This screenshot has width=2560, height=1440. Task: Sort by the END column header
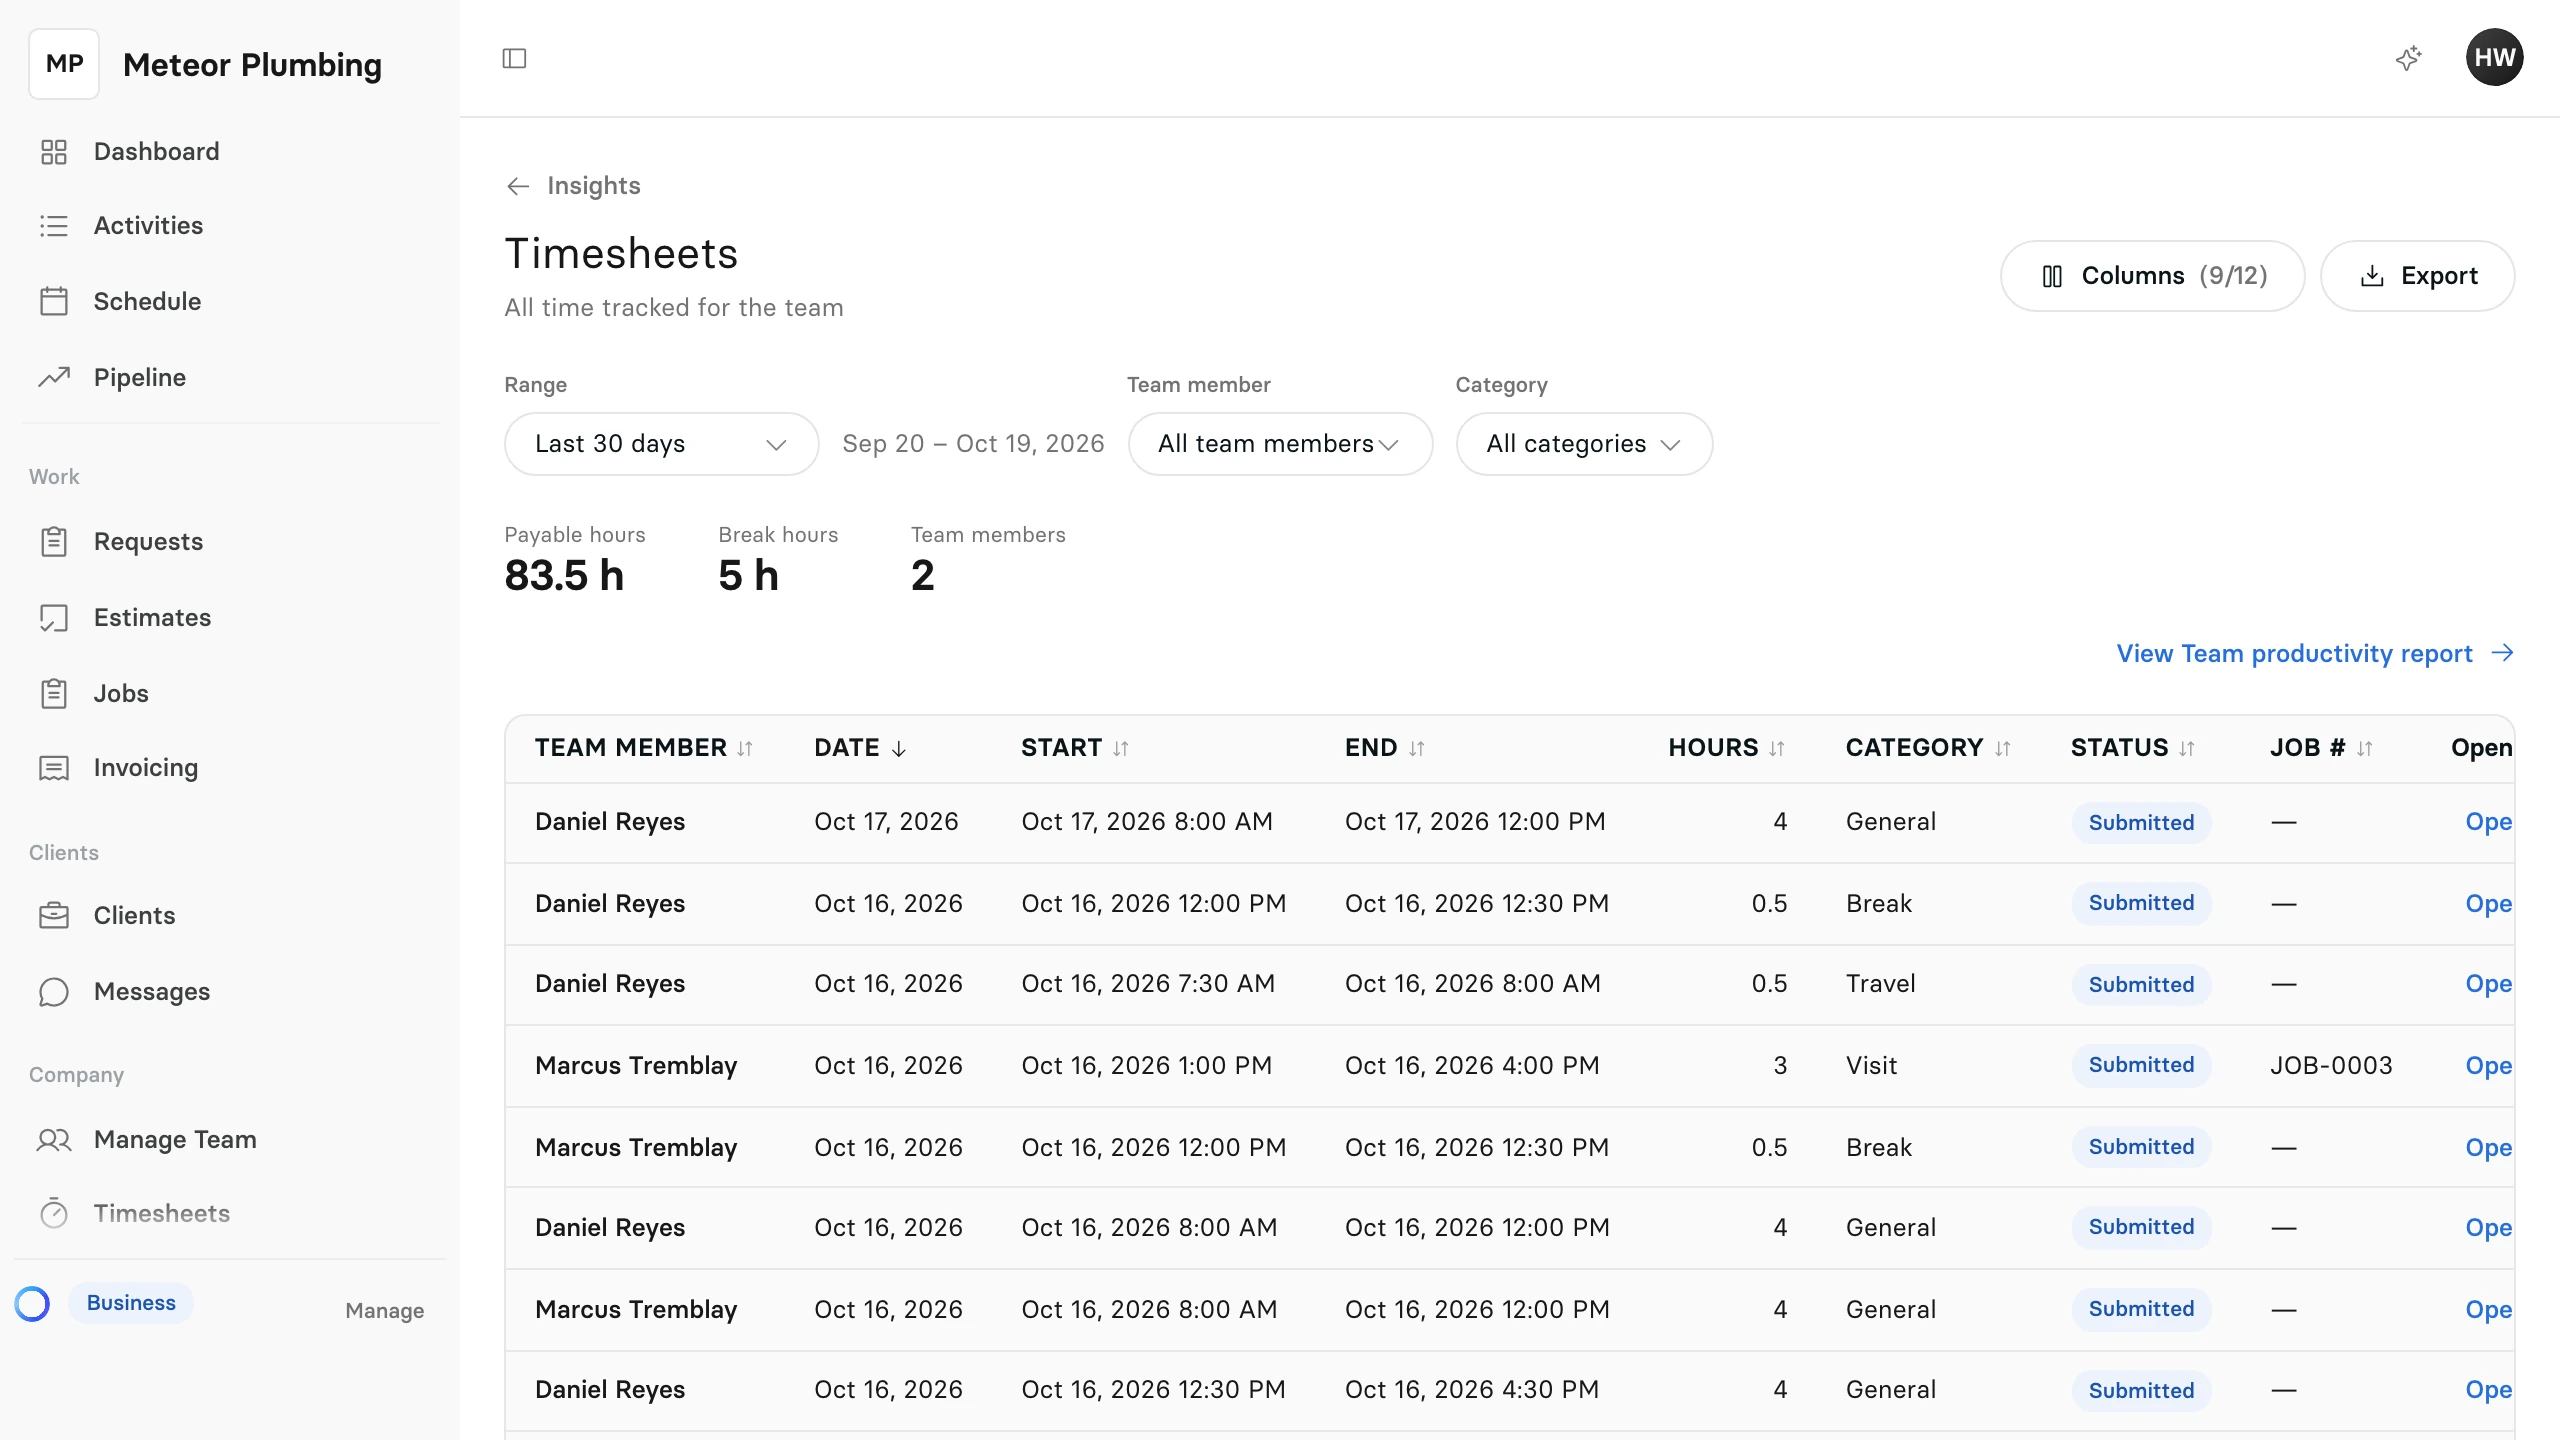pos(1385,748)
